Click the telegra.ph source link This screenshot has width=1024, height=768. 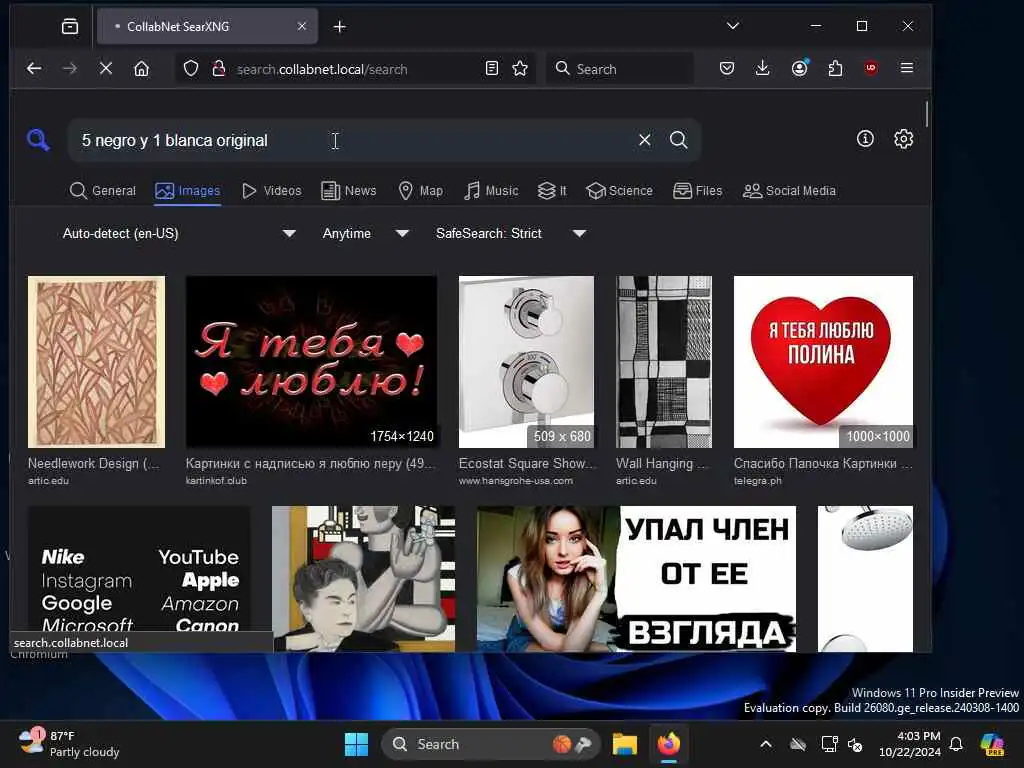(x=758, y=481)
